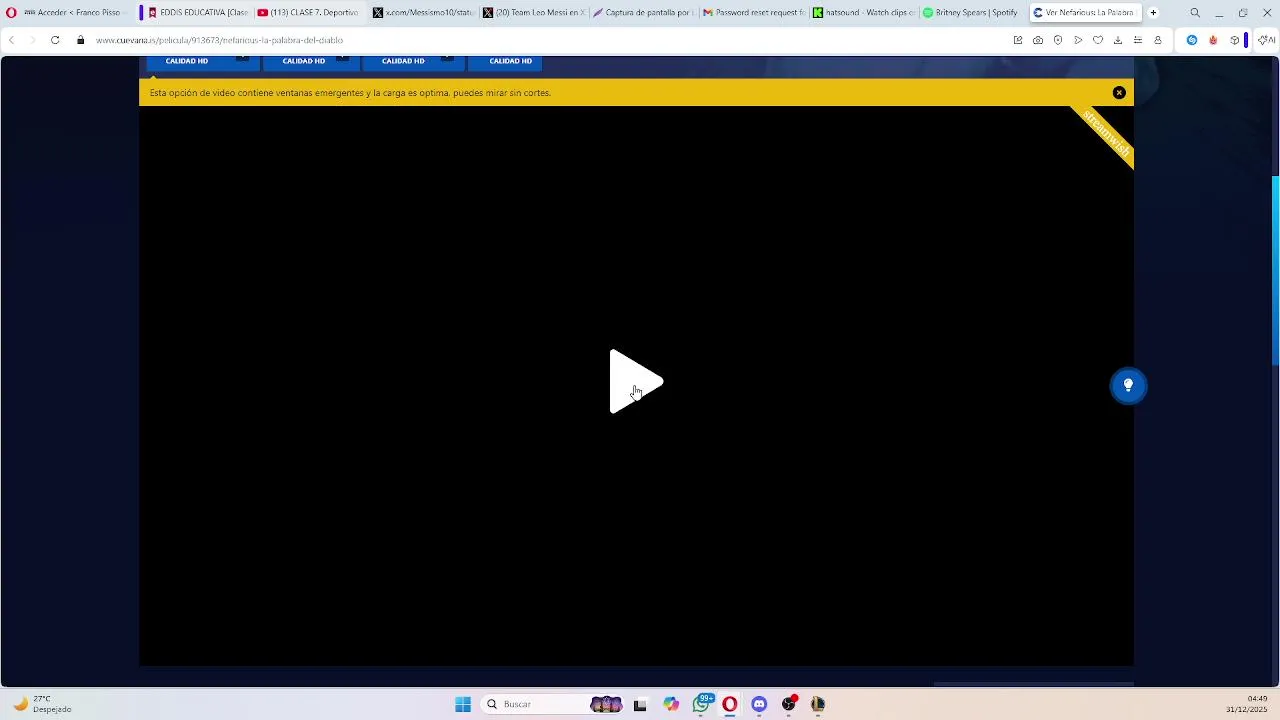Open the x.com/Messismo10 tab

tap(423, 13)
